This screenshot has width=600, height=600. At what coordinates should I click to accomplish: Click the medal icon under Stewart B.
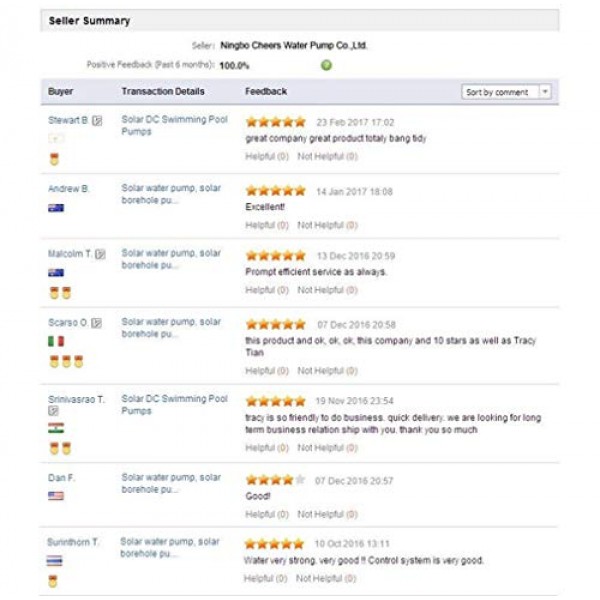click(54, 159)
